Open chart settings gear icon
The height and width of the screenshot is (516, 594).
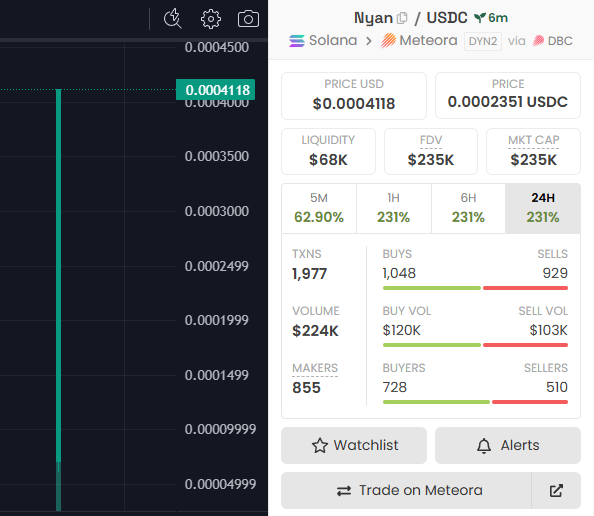coord(211,19)
